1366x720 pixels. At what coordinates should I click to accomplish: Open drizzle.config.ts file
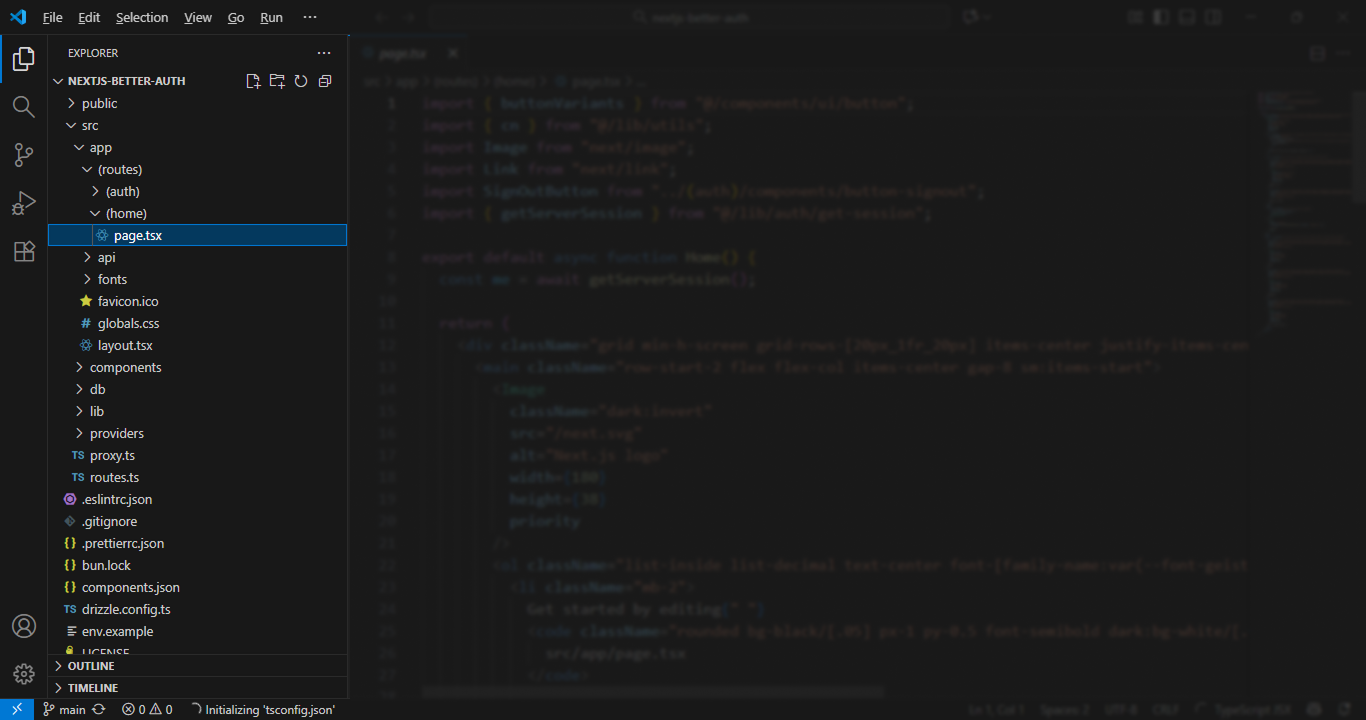pyautogui.click(x=126, y=609)
